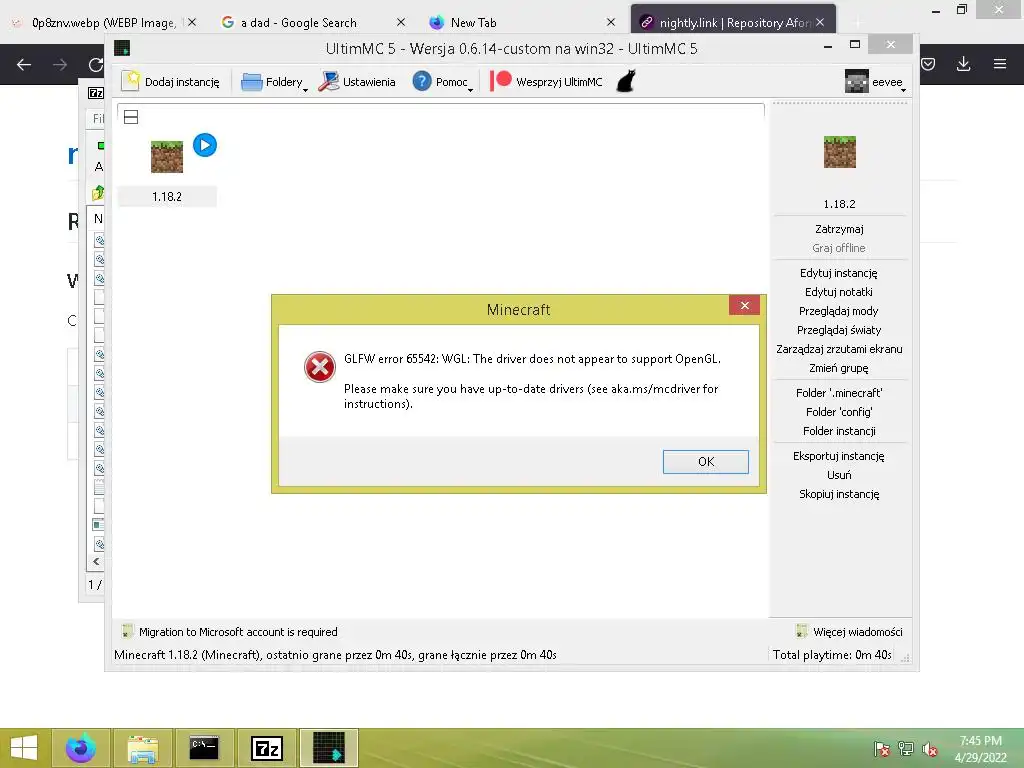
Task: Click Edytuj notatki
Action: [839, 292]
